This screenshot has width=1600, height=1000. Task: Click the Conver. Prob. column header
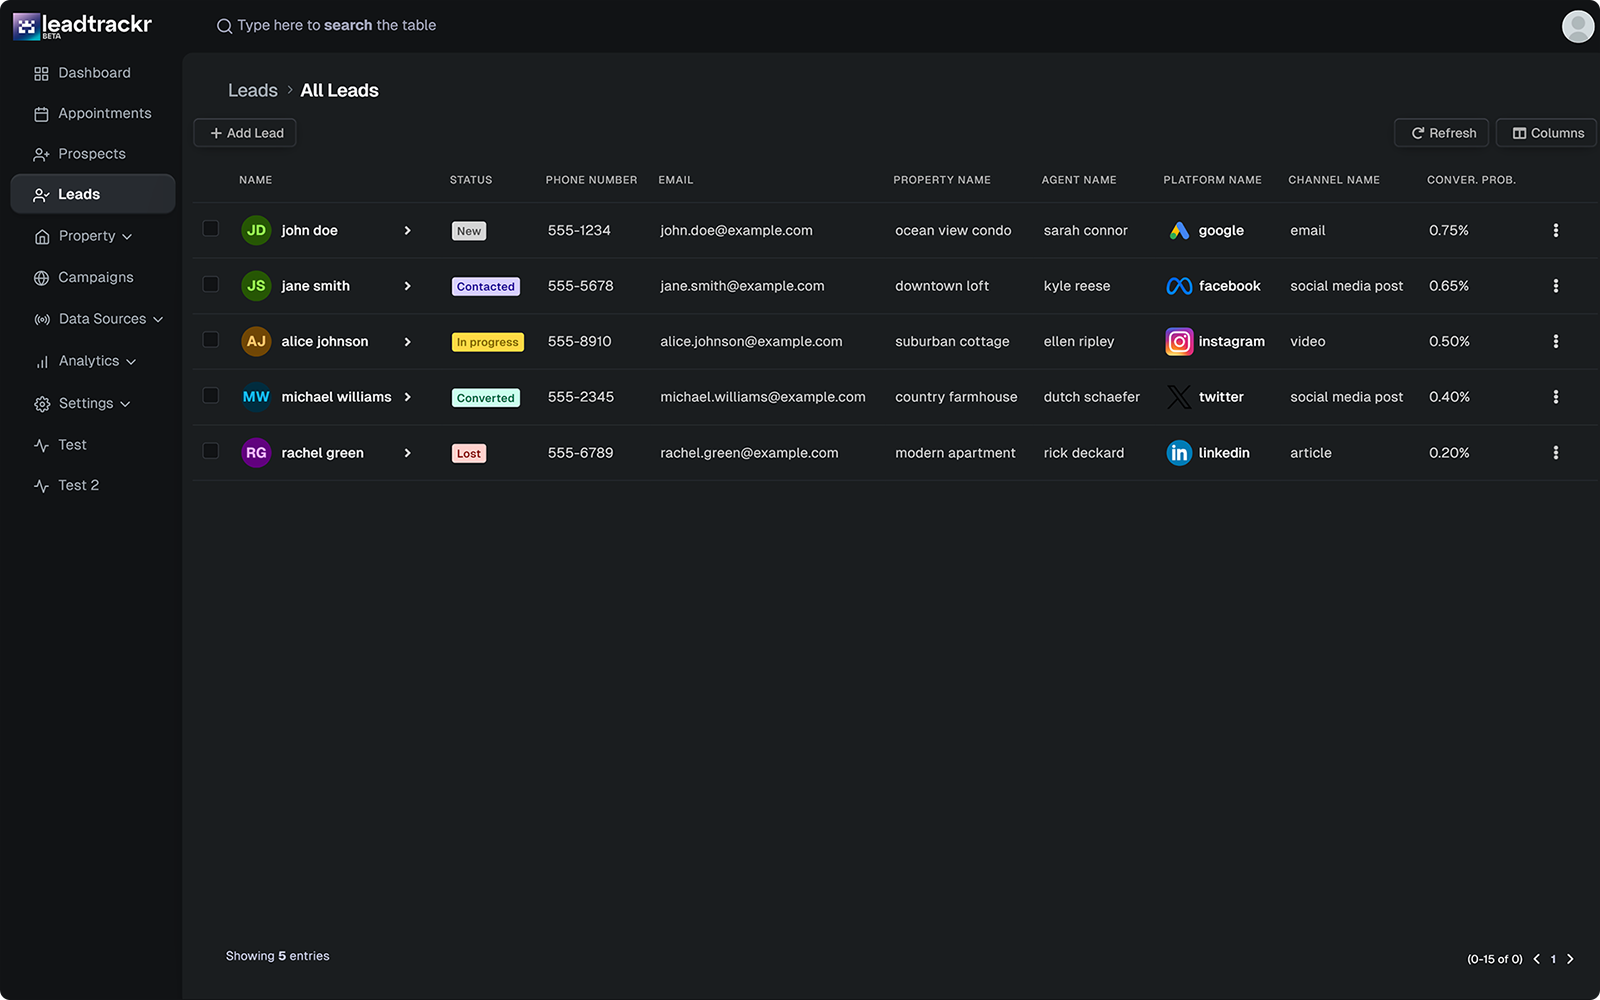[x=1471, y=180]
